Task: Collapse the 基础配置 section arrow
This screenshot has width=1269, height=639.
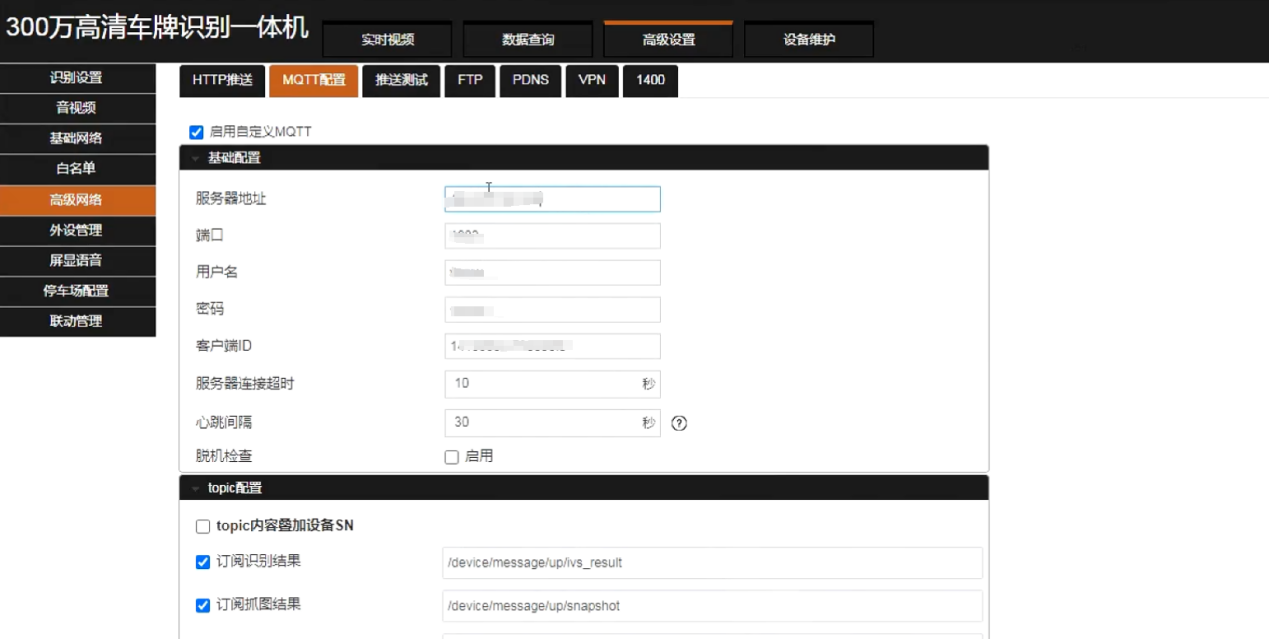Action: 195,158
